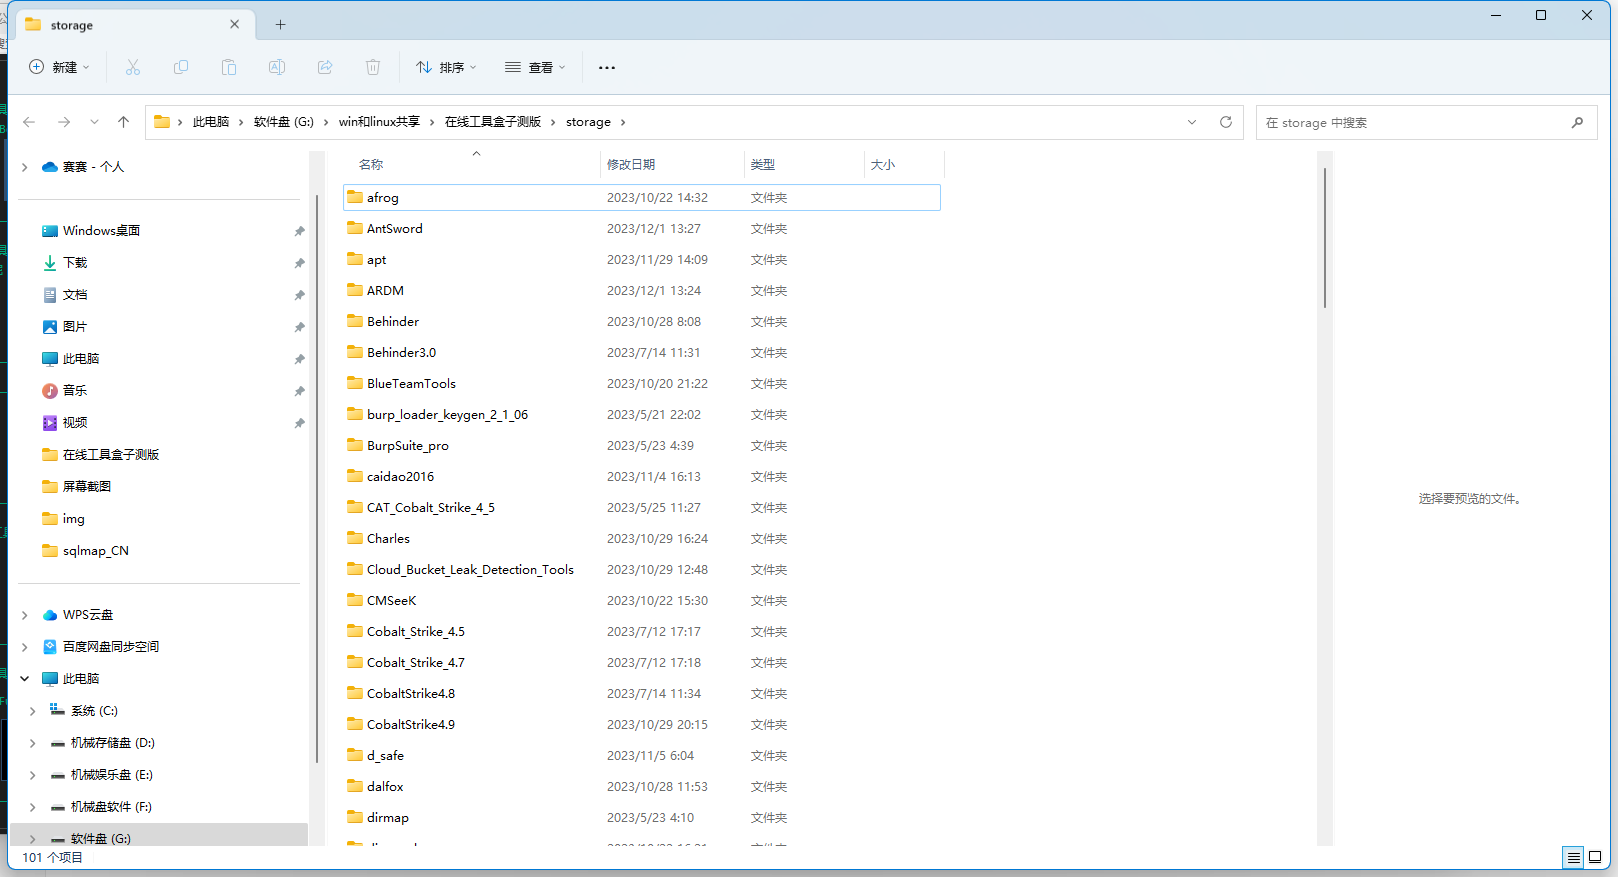Image resolution: width=1618 pixels, height=877 pixels.
Task: Click the search magnifier icon
Action: pos(1577,122)
